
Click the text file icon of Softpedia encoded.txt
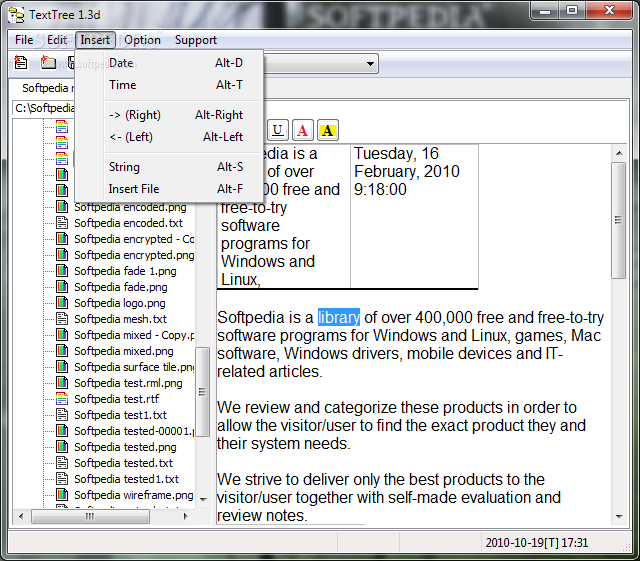(62, 223)
